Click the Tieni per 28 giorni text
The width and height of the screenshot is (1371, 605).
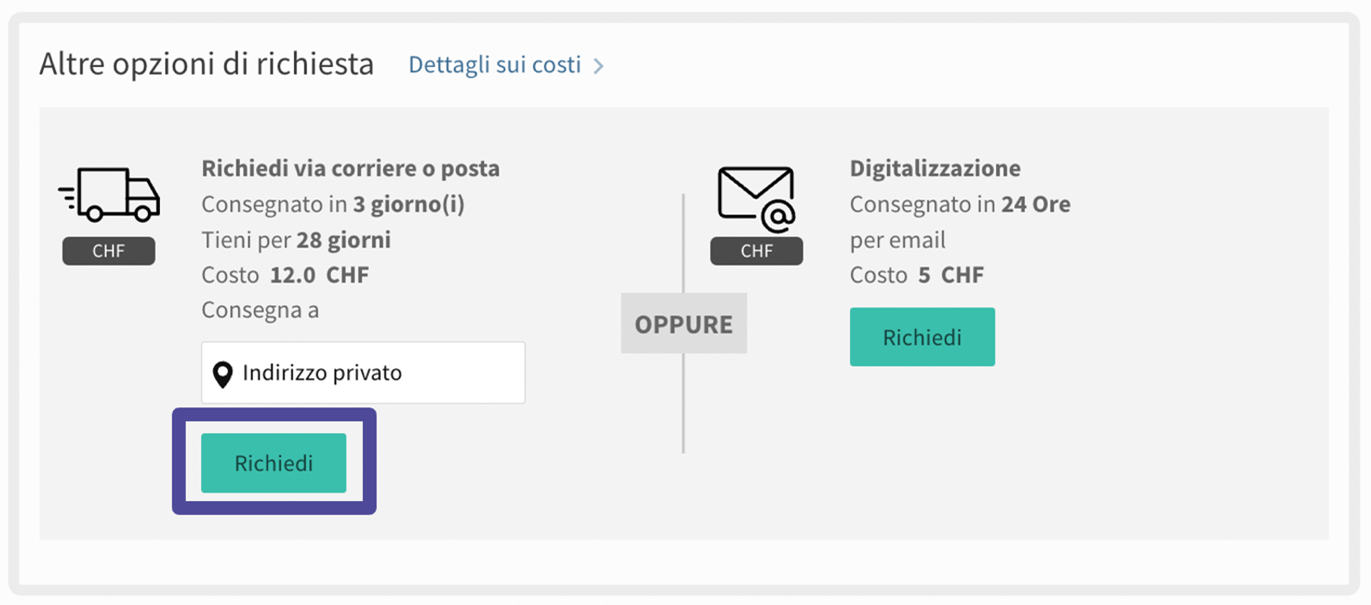point(296,240)
